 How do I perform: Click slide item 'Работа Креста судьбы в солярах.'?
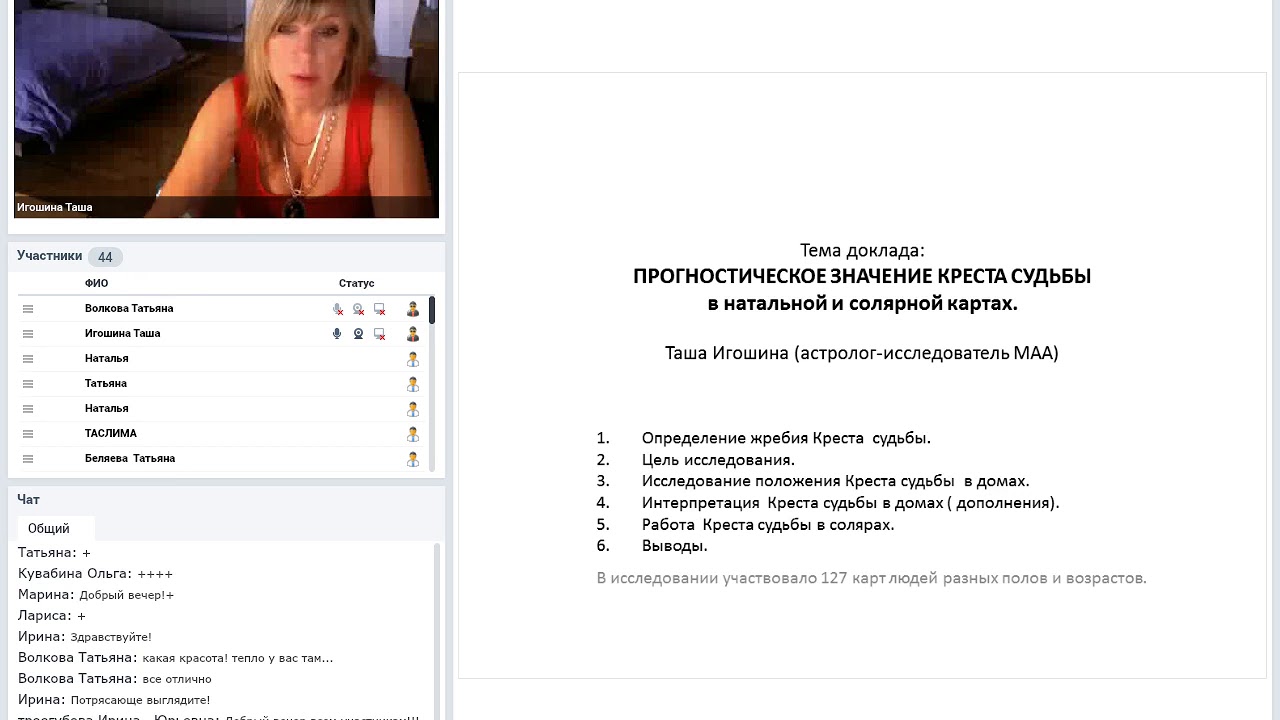[x=768, y=525]
